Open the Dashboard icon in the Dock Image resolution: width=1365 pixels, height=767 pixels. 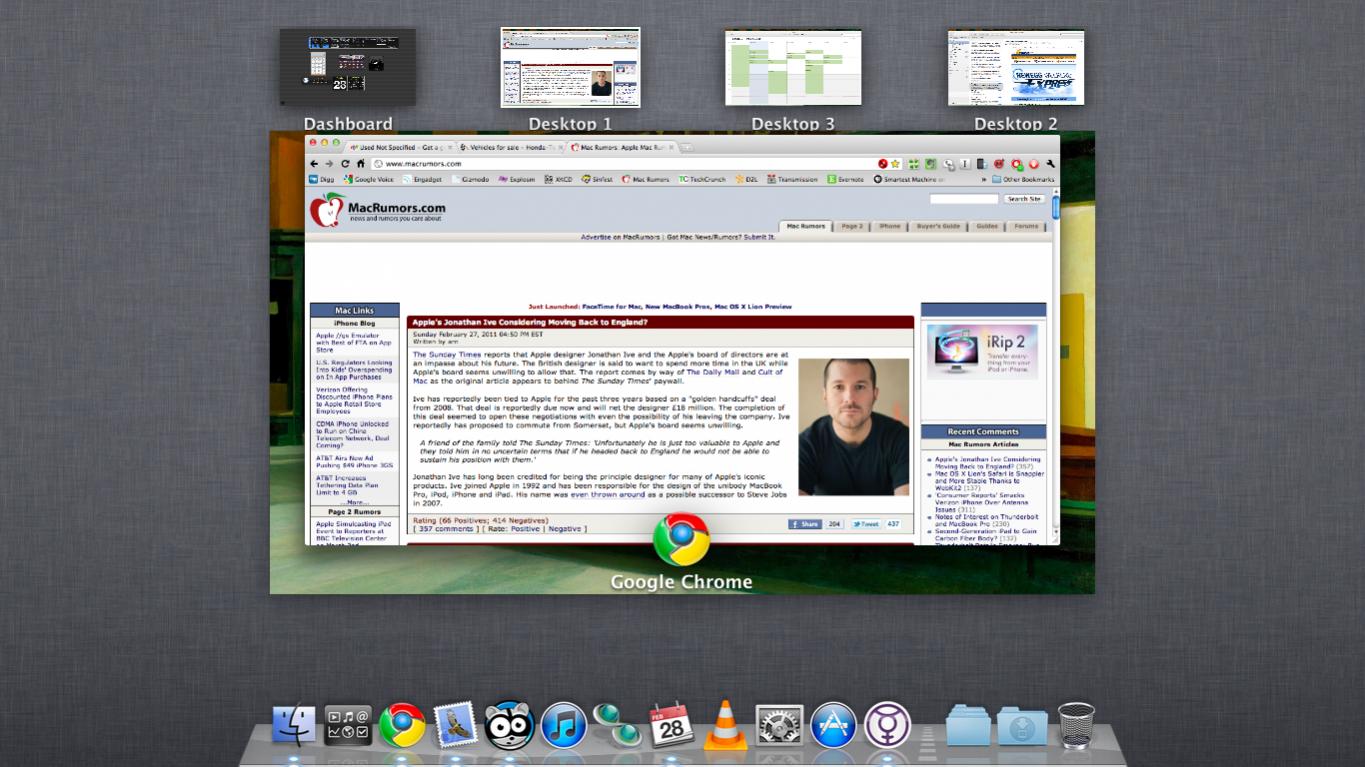pos(348,726)
